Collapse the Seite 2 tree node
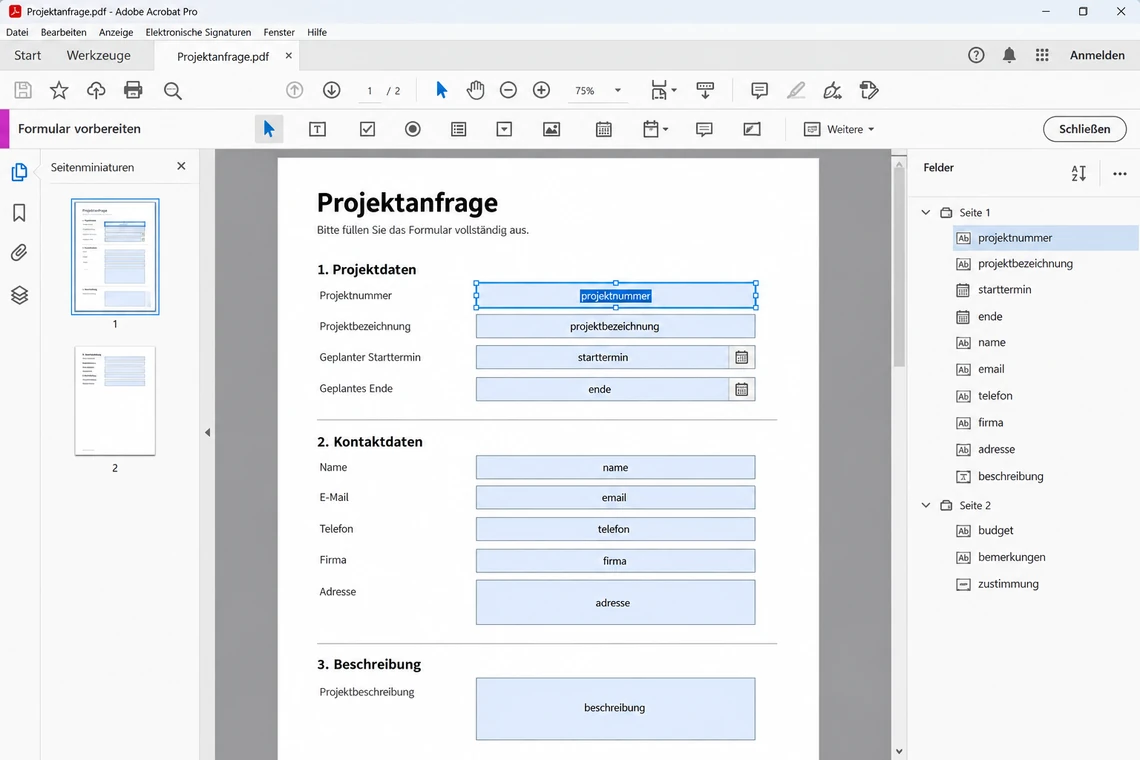The width and height of the screenshot is (1140, 760). [x=926, y=505]
